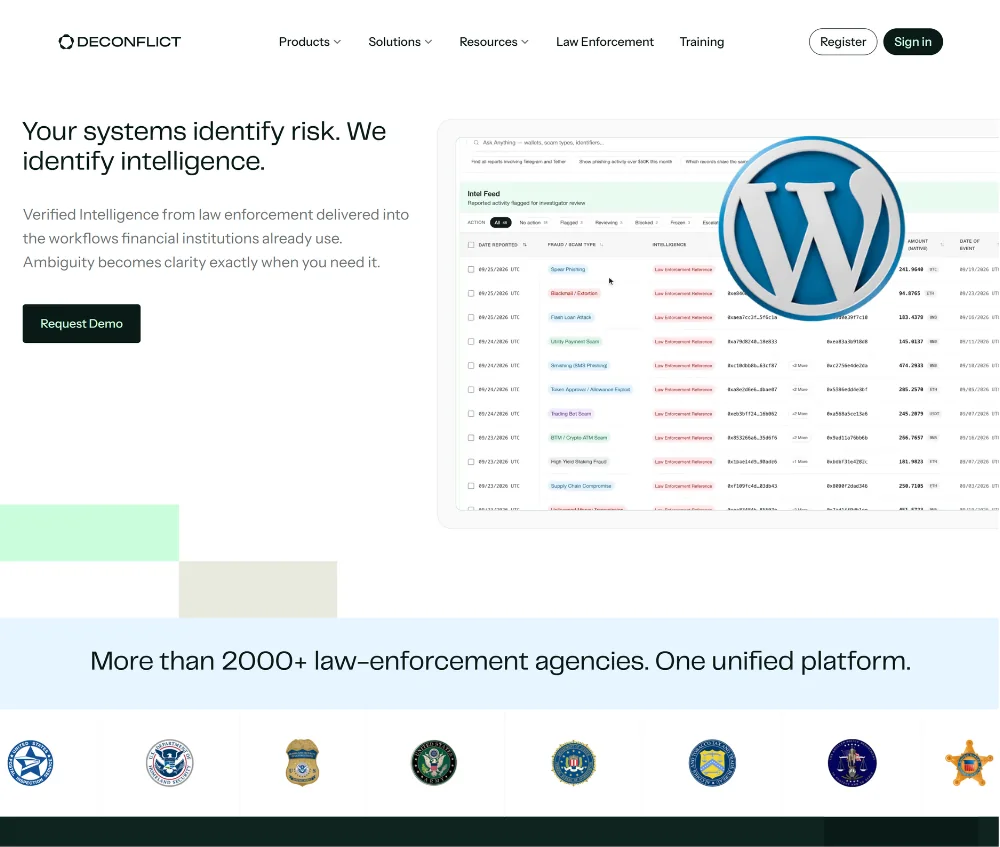Check the Trading Bot Scam row checkbox

point(471,413)
